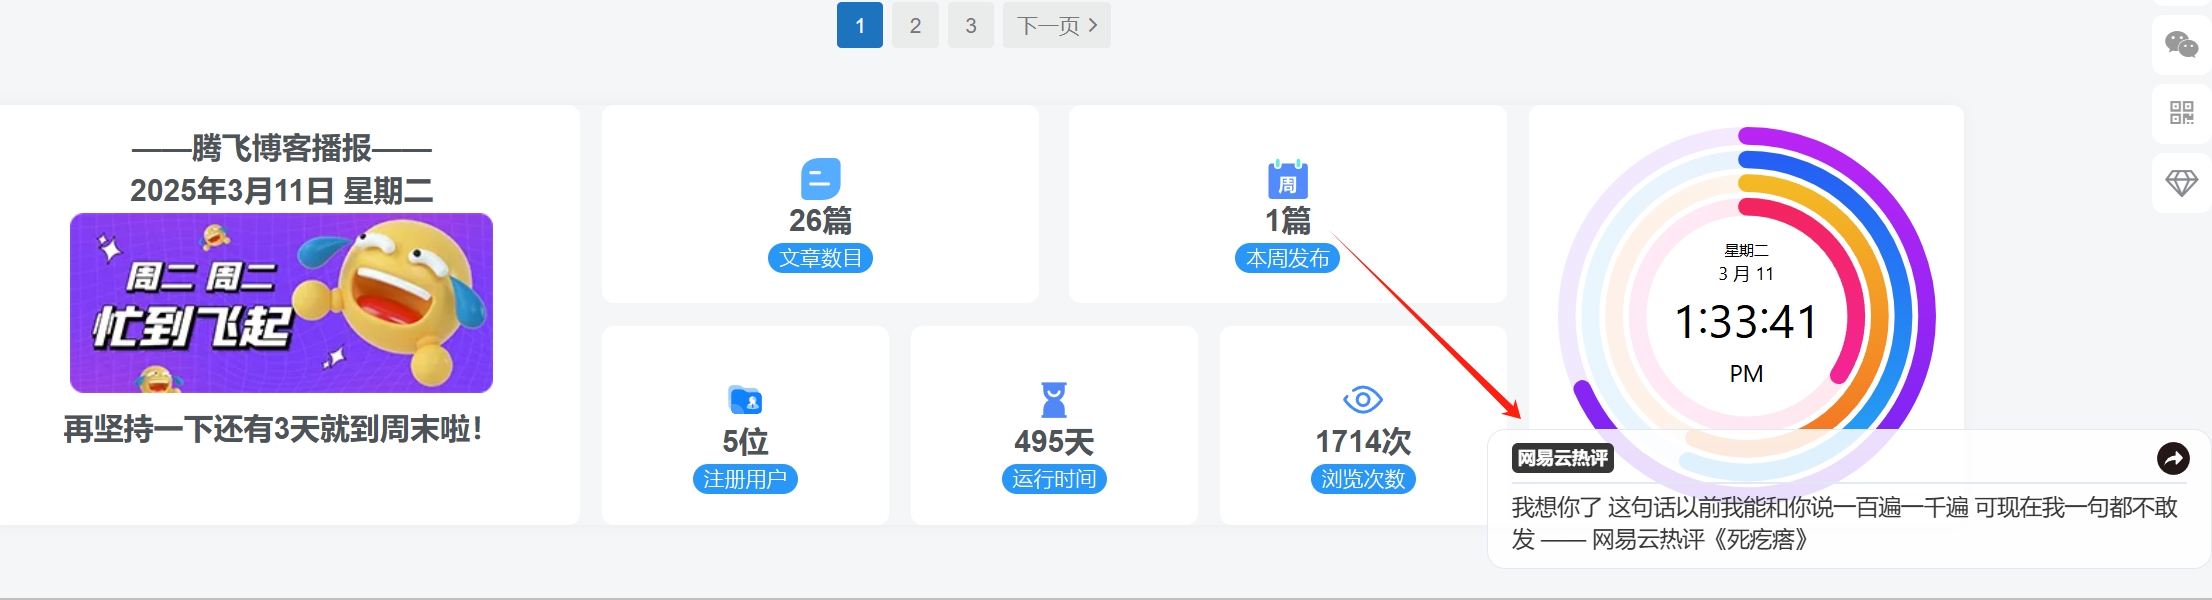Image resolution: width=2212 pixels, height=600 pixels.
Task: Click the share arrow on 网易云热评 card
Action: pos(2172,458)
